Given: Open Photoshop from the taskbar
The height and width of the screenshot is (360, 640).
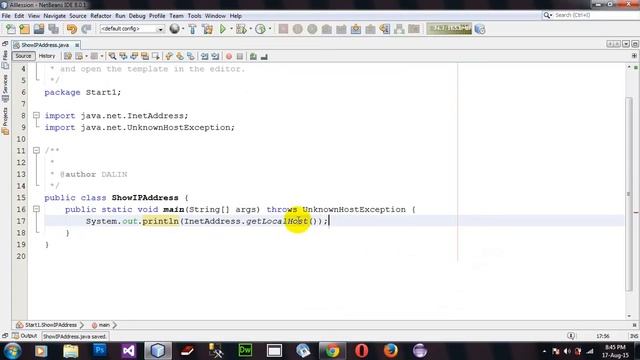Looking at the screenshot, I should point(99,351).
